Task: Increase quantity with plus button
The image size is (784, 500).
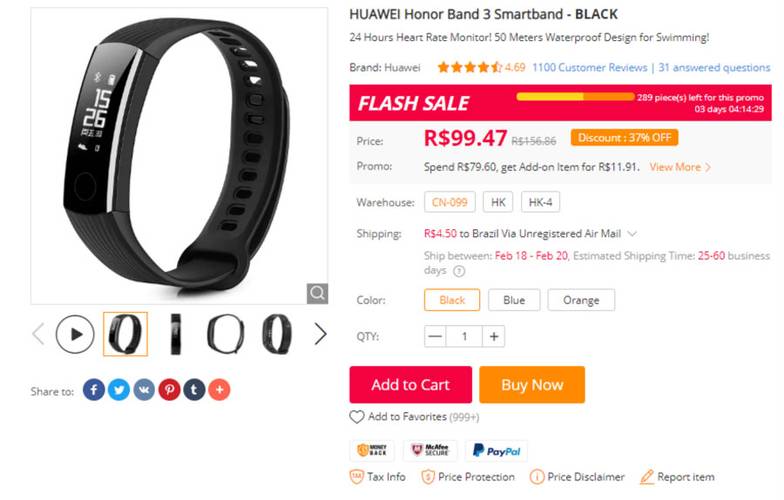Action: coord(494,336)
